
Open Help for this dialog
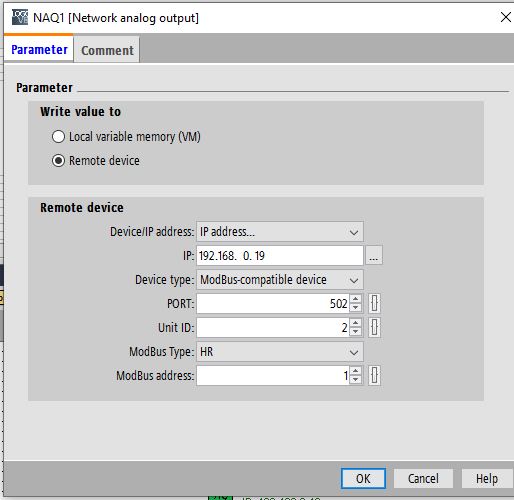point(486,479)
